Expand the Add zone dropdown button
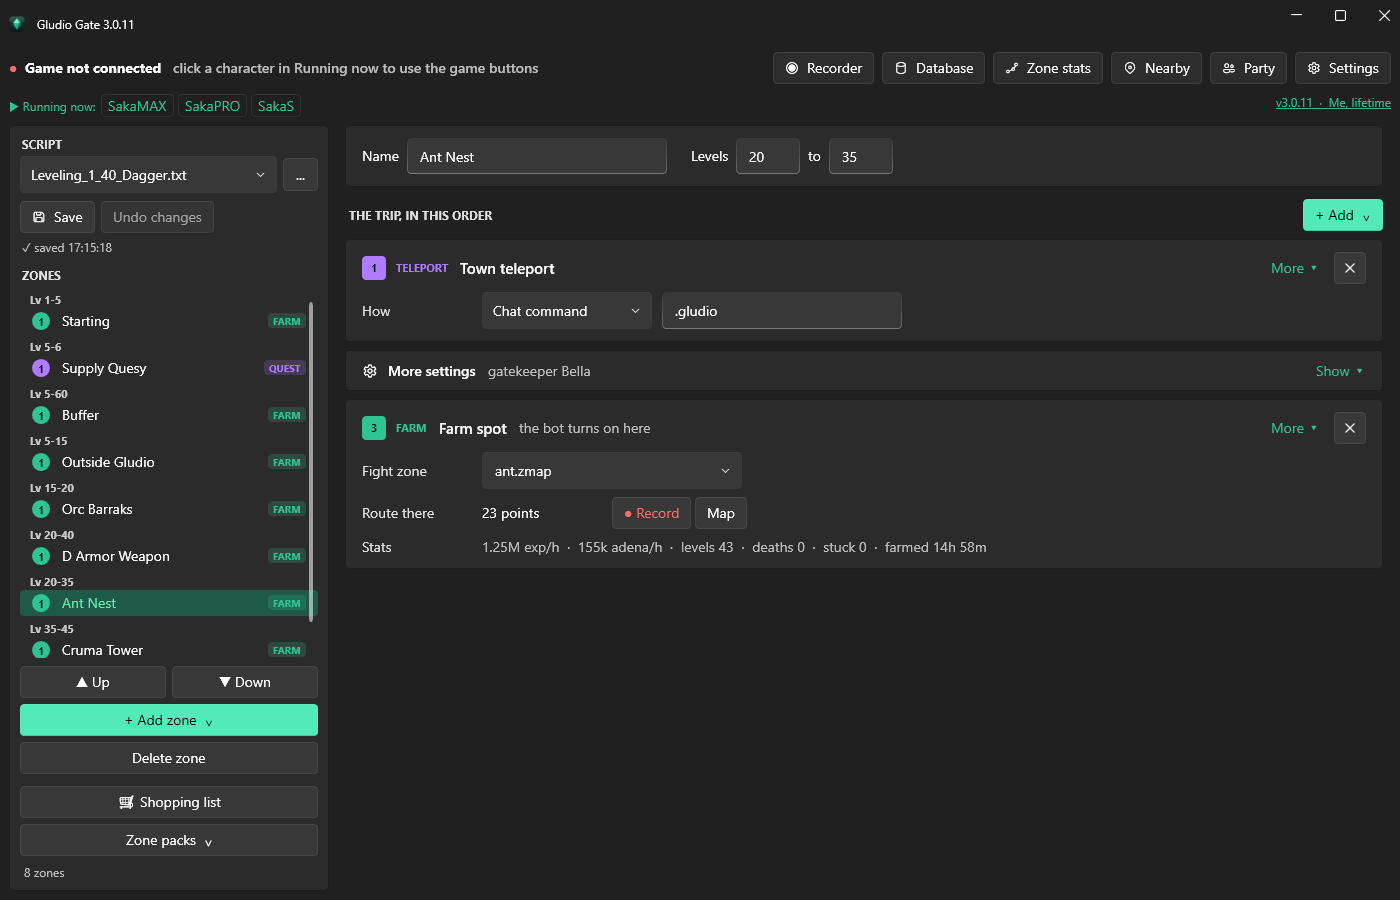1400x900 pixels. [x=169, y=720]
